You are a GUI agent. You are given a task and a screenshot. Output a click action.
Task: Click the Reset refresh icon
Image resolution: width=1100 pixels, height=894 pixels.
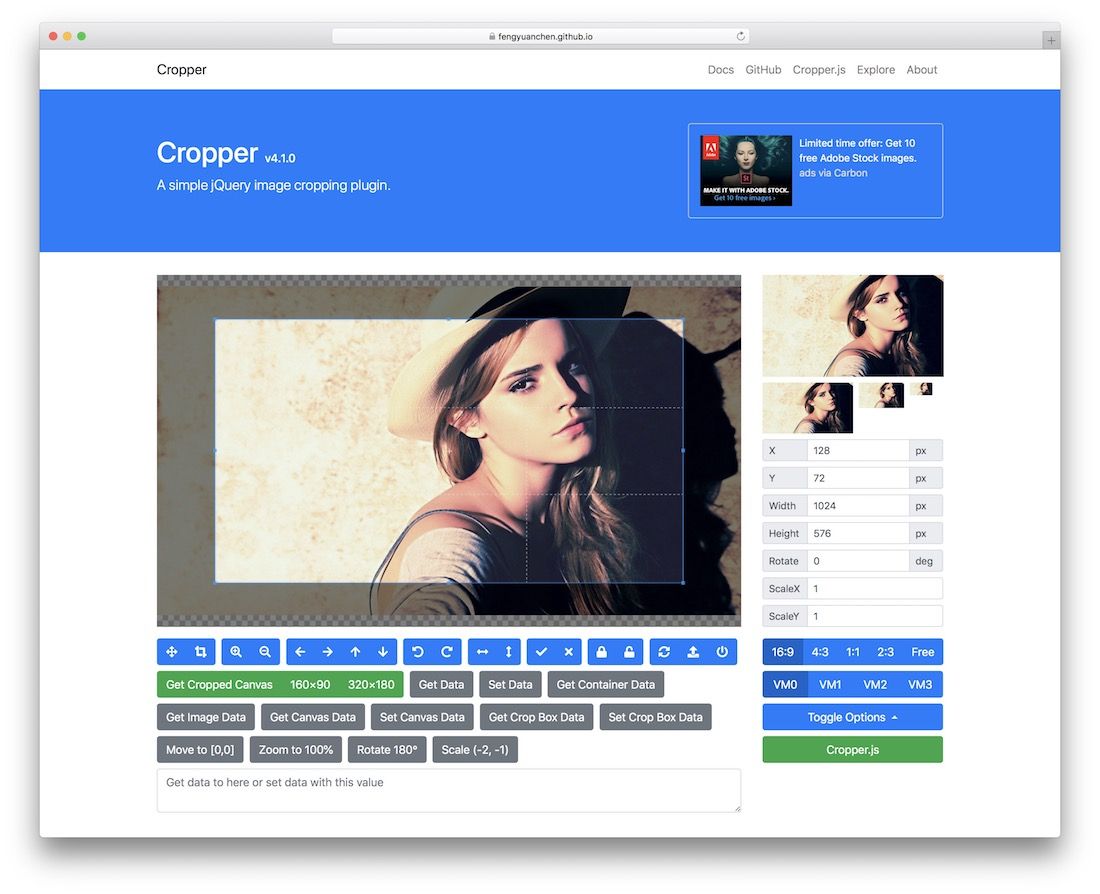pos(664,652)
